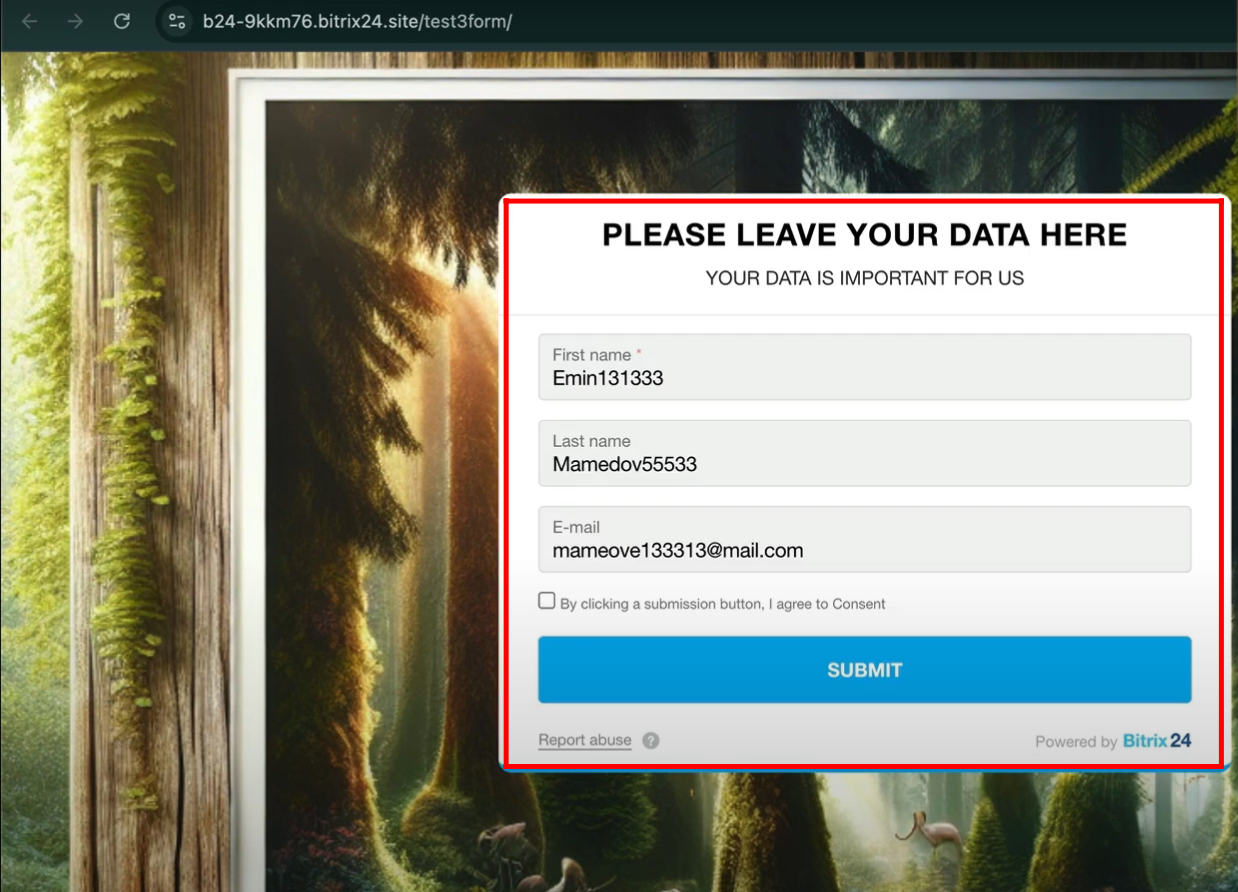
Task: Tick the Consent agreement checkbox
Action: click(547, 601)
